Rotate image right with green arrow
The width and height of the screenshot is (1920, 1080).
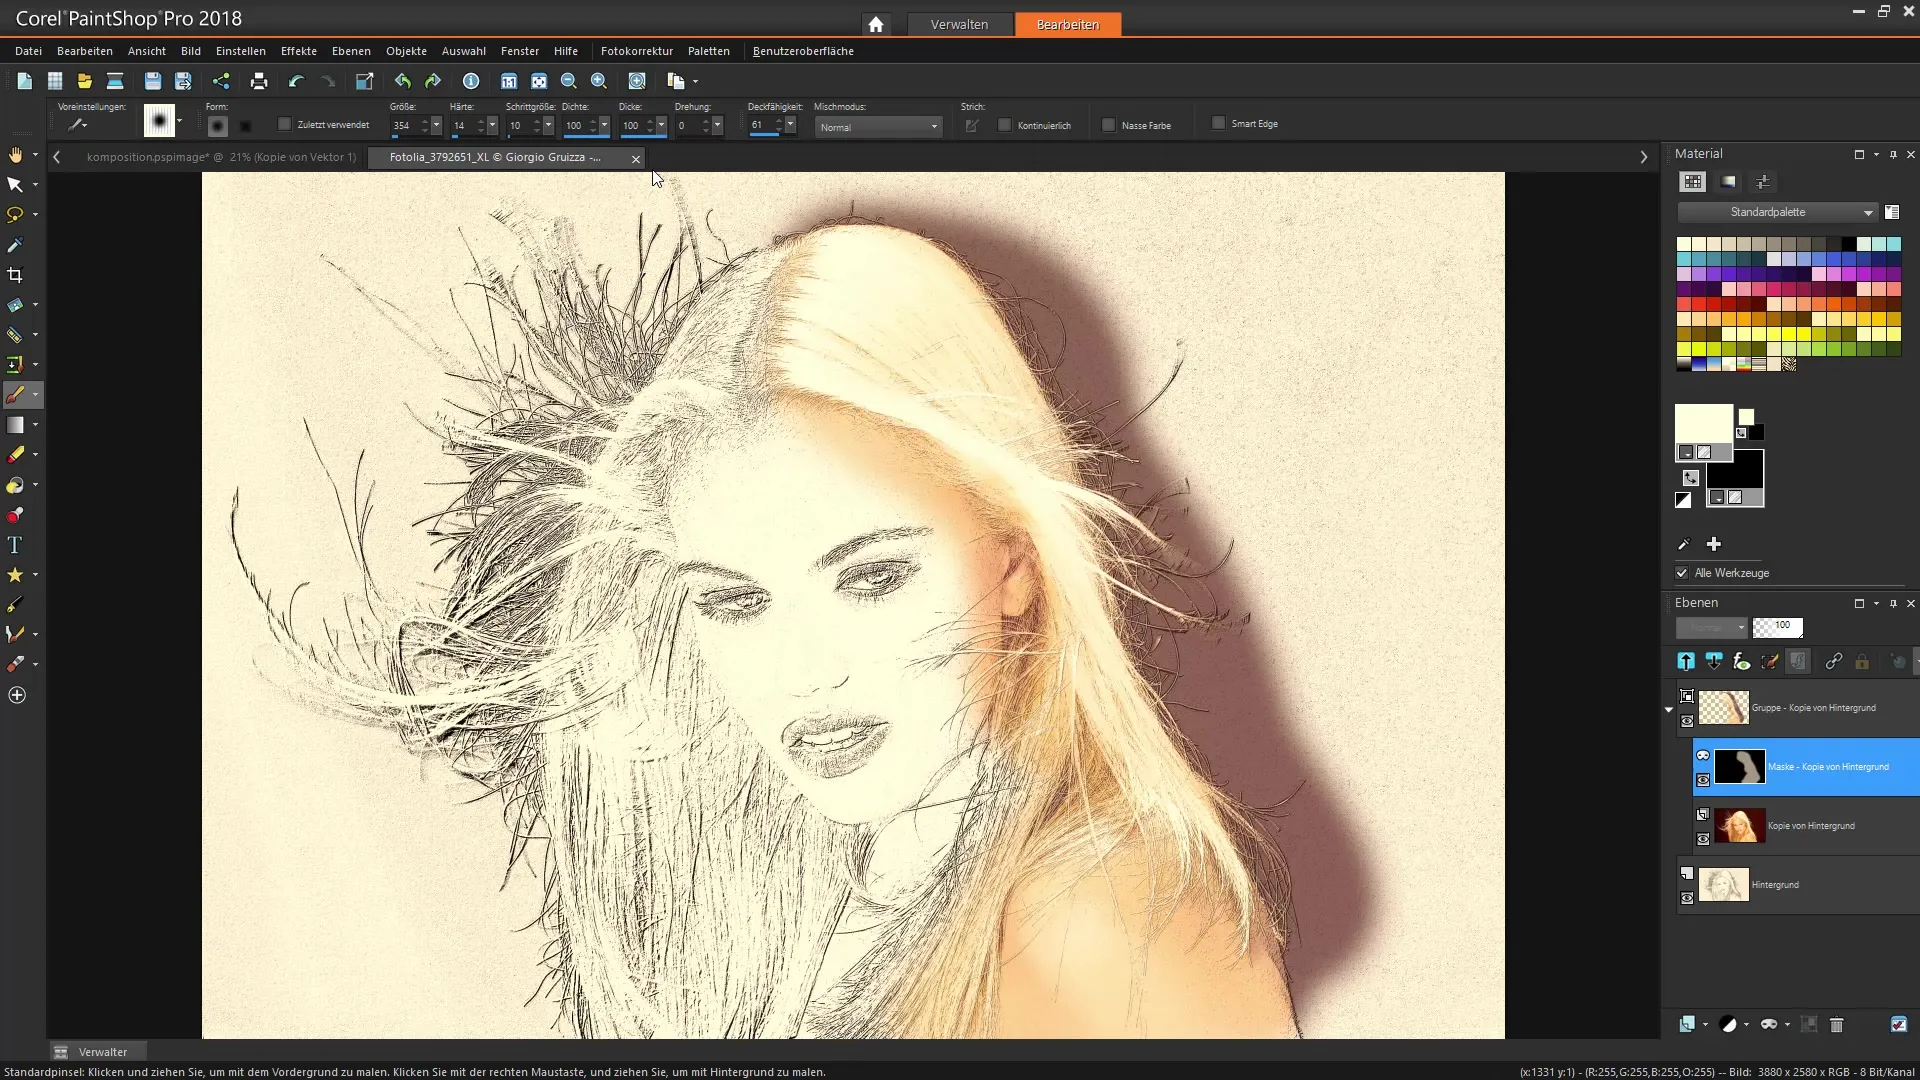click(433, 81)
